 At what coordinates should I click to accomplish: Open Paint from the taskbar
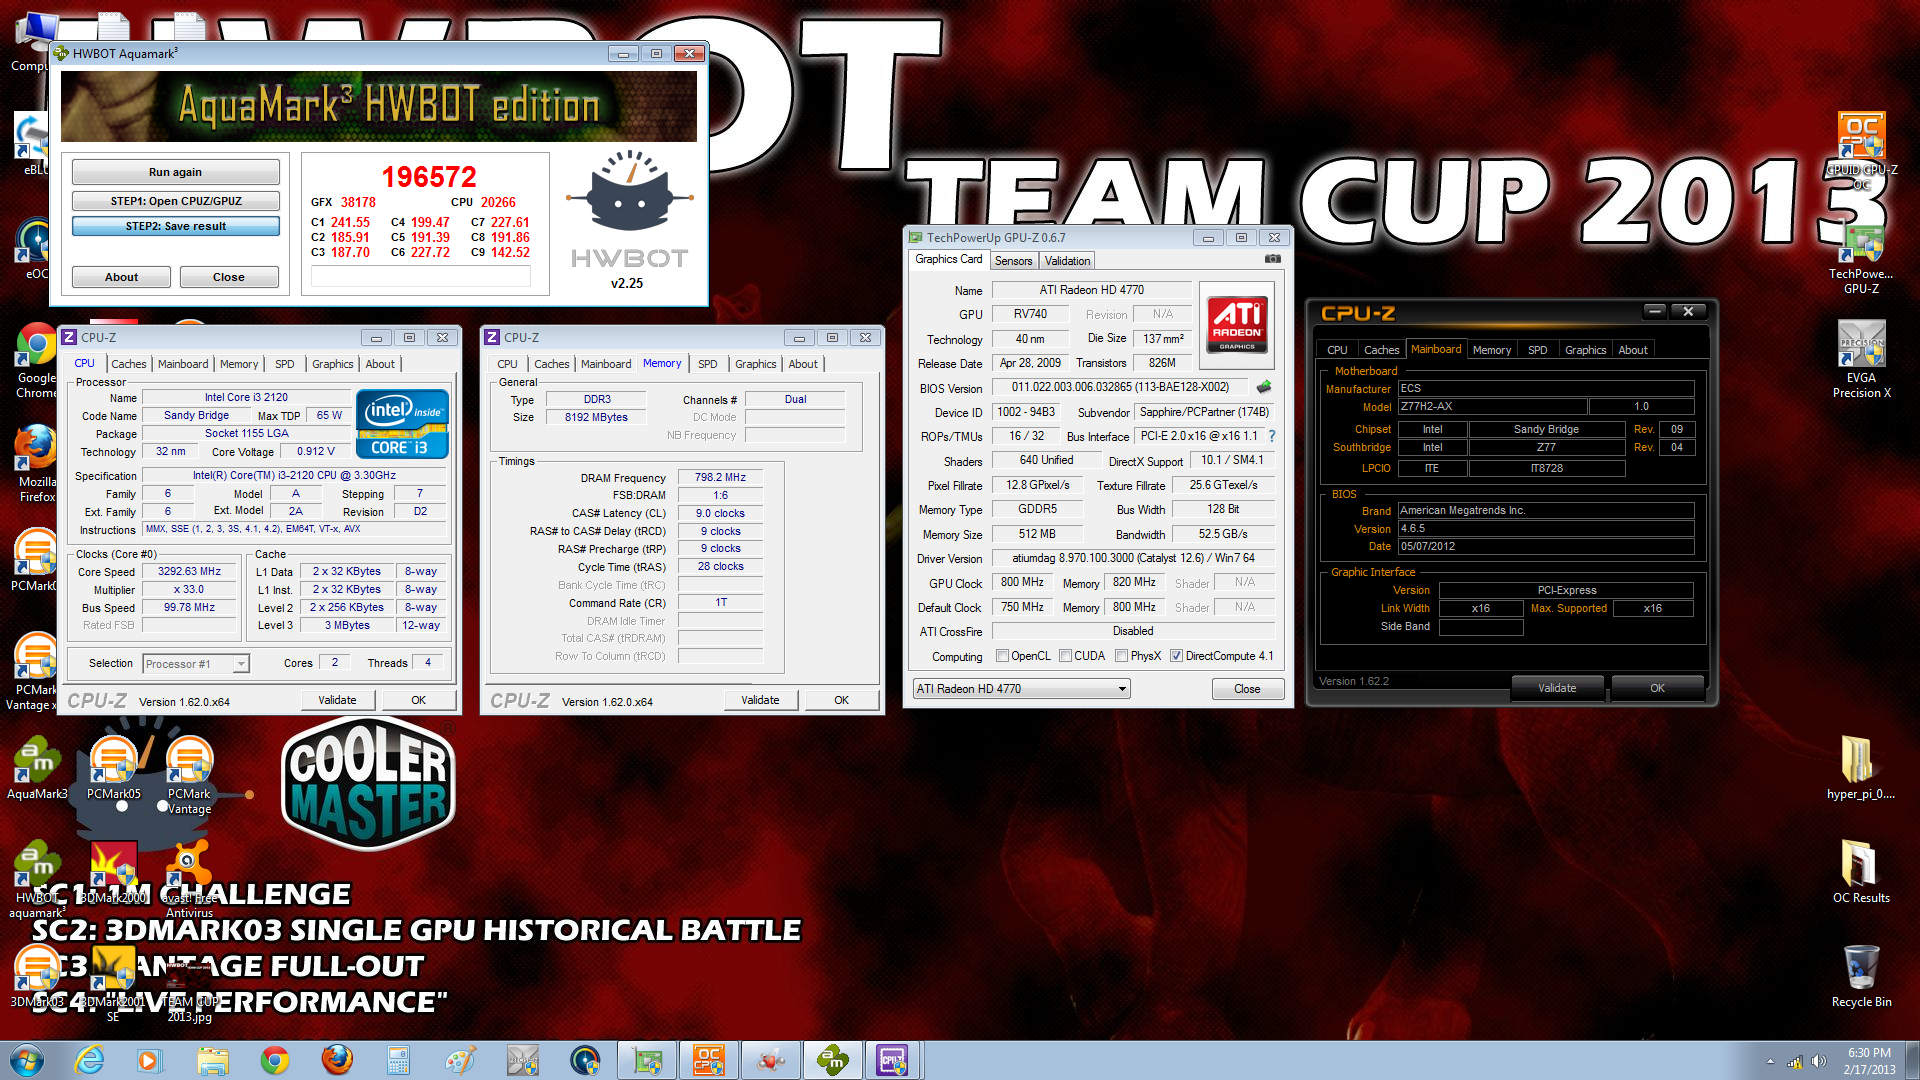[x=460, y=1060]
